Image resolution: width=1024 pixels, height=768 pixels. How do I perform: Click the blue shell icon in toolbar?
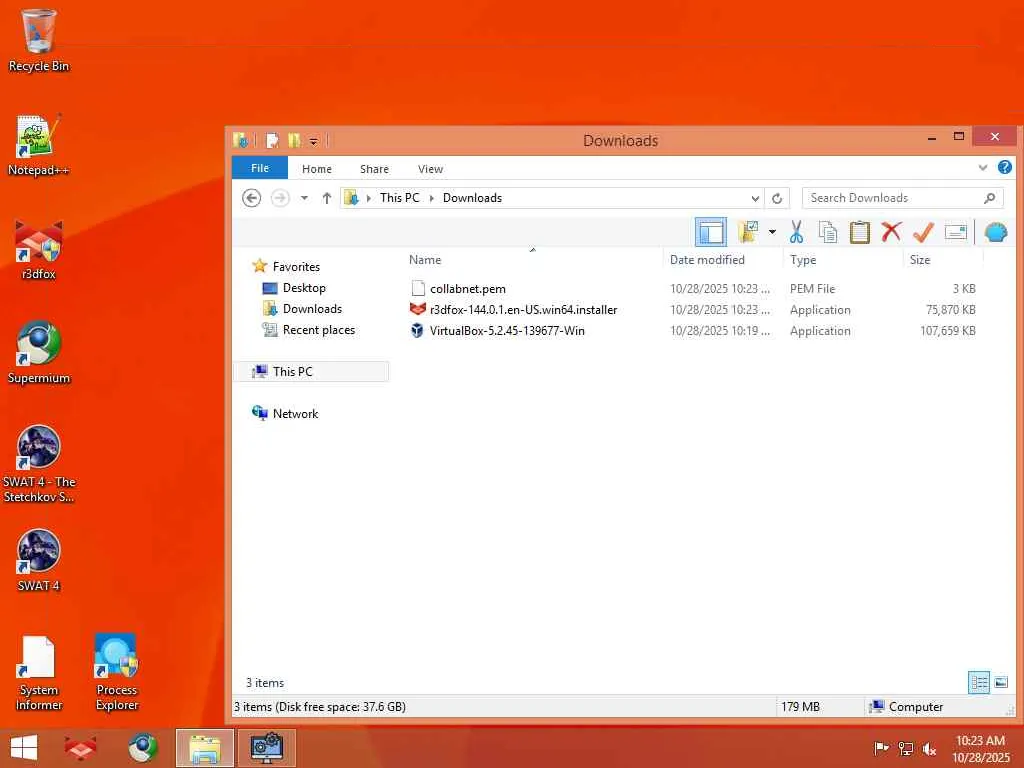(995, 232)
